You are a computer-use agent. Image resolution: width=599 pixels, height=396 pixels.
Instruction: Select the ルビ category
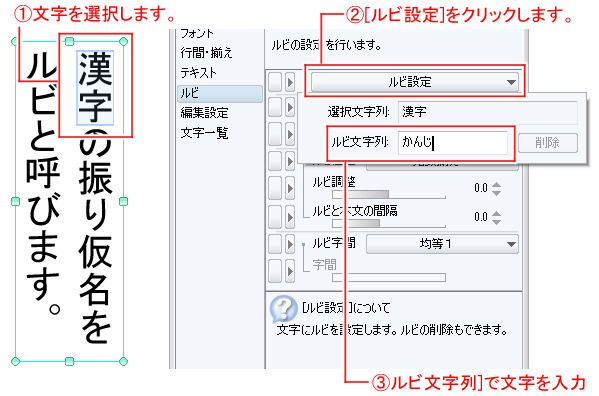tap(220, 94)
